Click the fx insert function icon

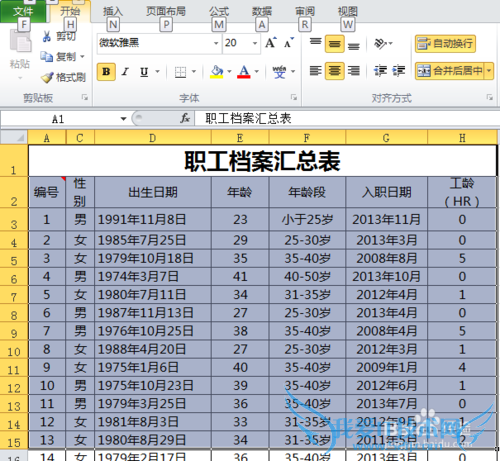tap(185, 118)
